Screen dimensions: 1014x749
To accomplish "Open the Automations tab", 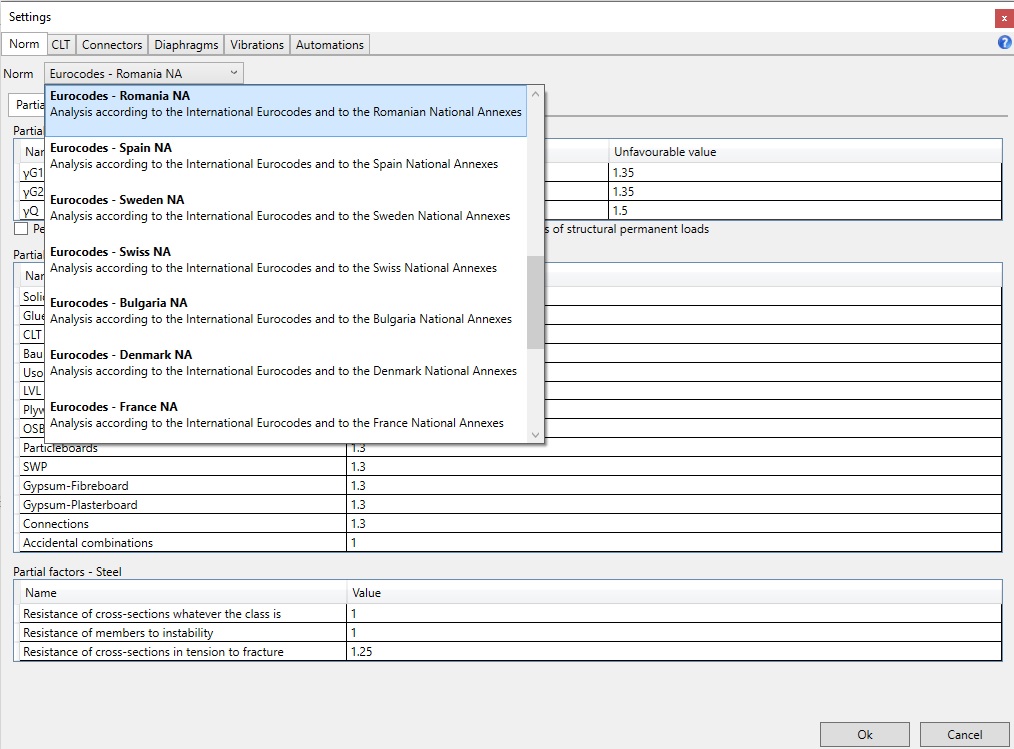I will [330, 45].
